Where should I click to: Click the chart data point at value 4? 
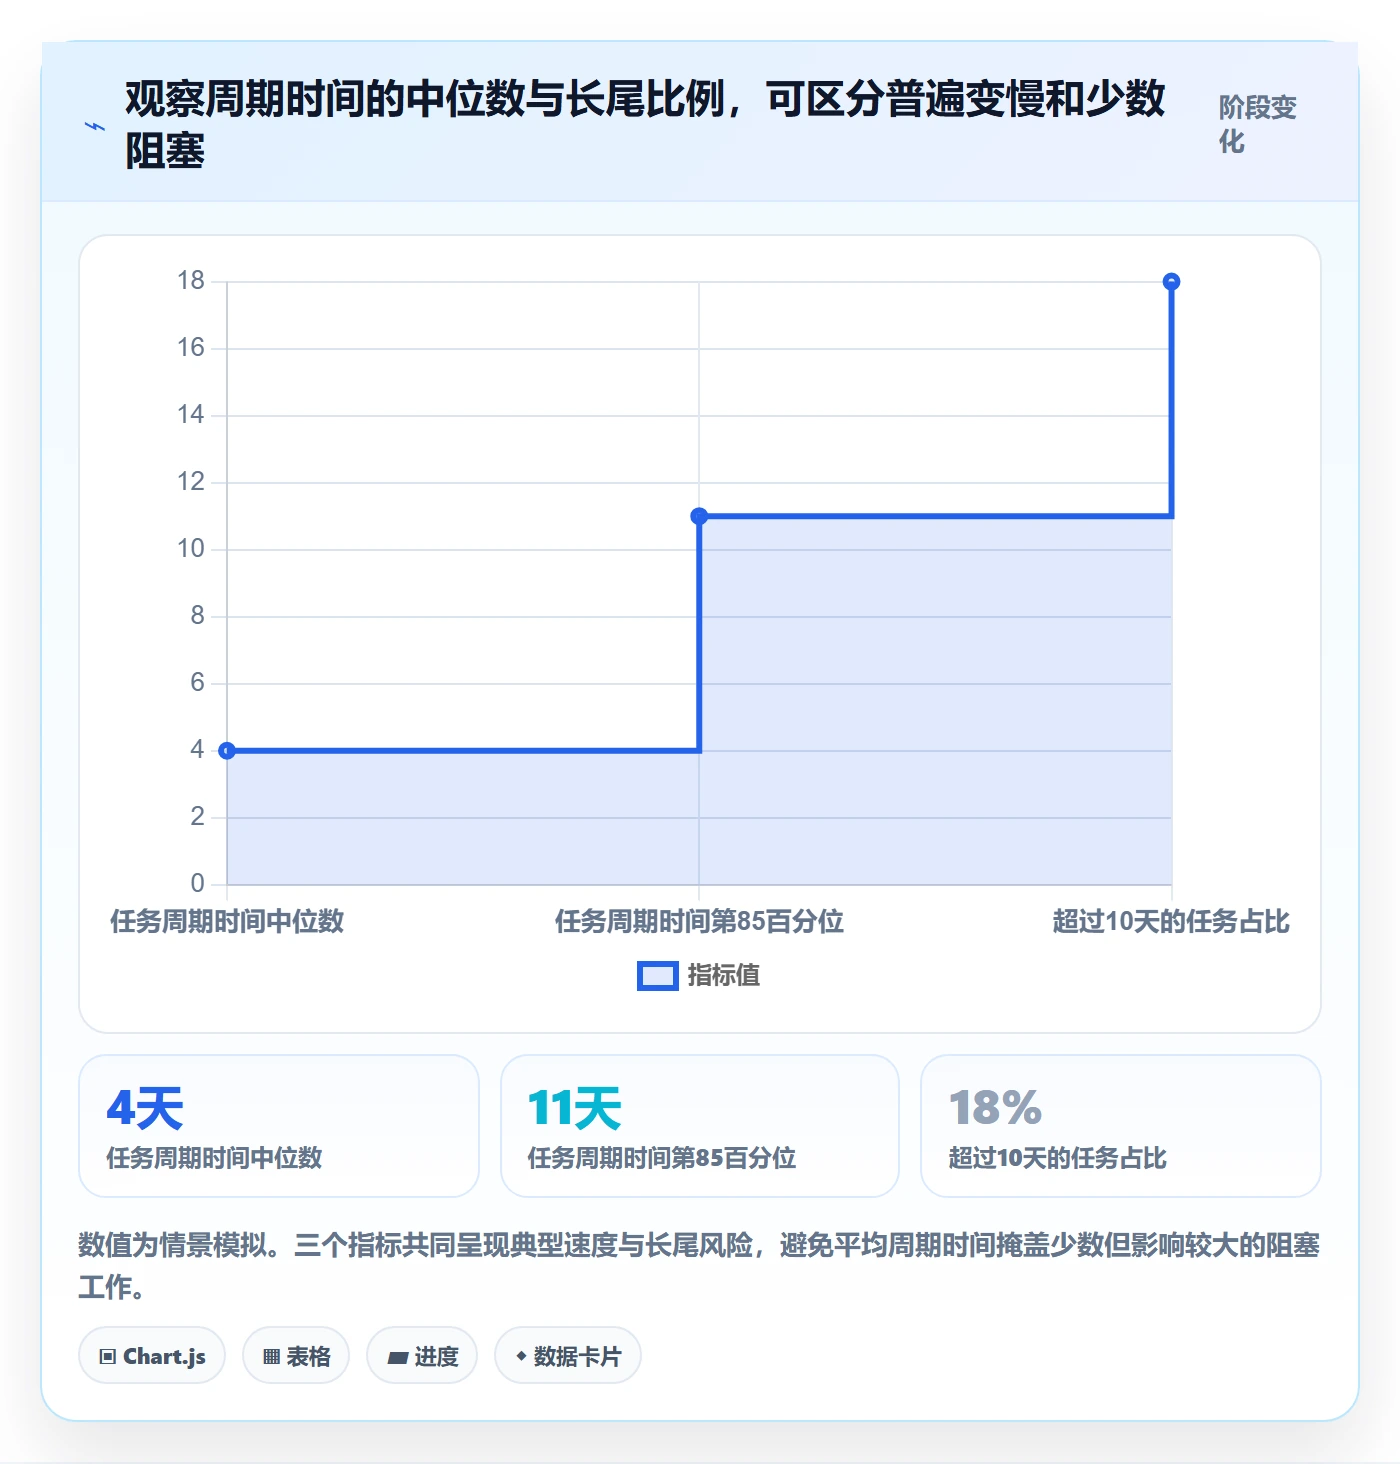point(227,751)
